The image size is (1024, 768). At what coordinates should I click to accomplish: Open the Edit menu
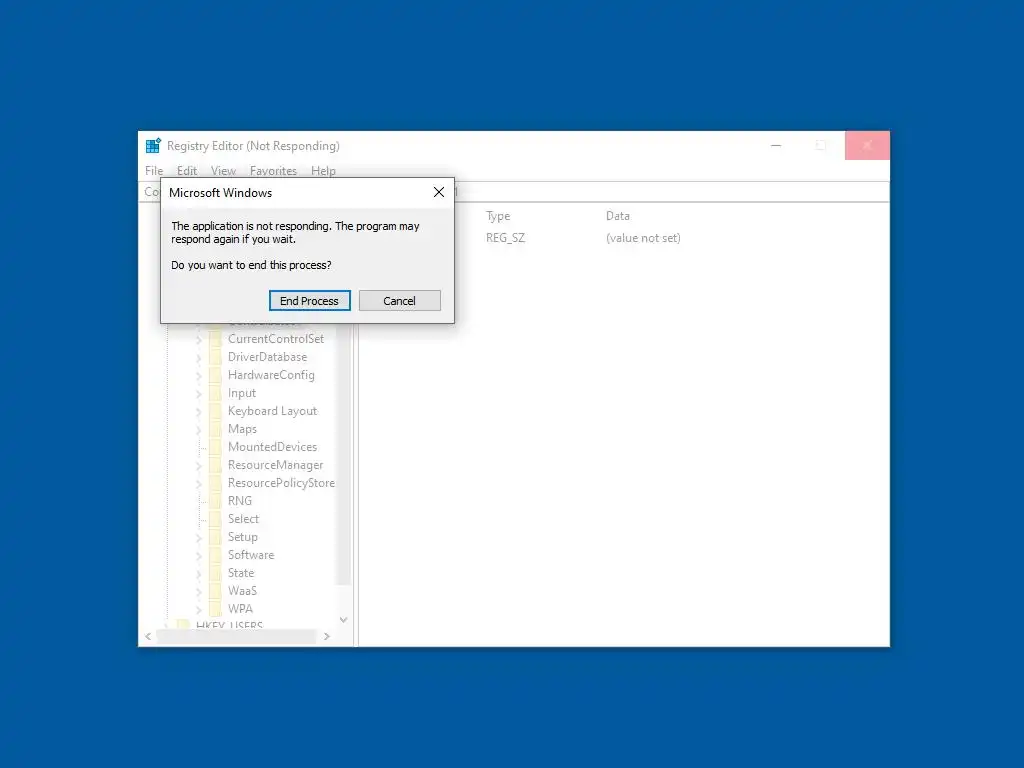coord(187,170)
